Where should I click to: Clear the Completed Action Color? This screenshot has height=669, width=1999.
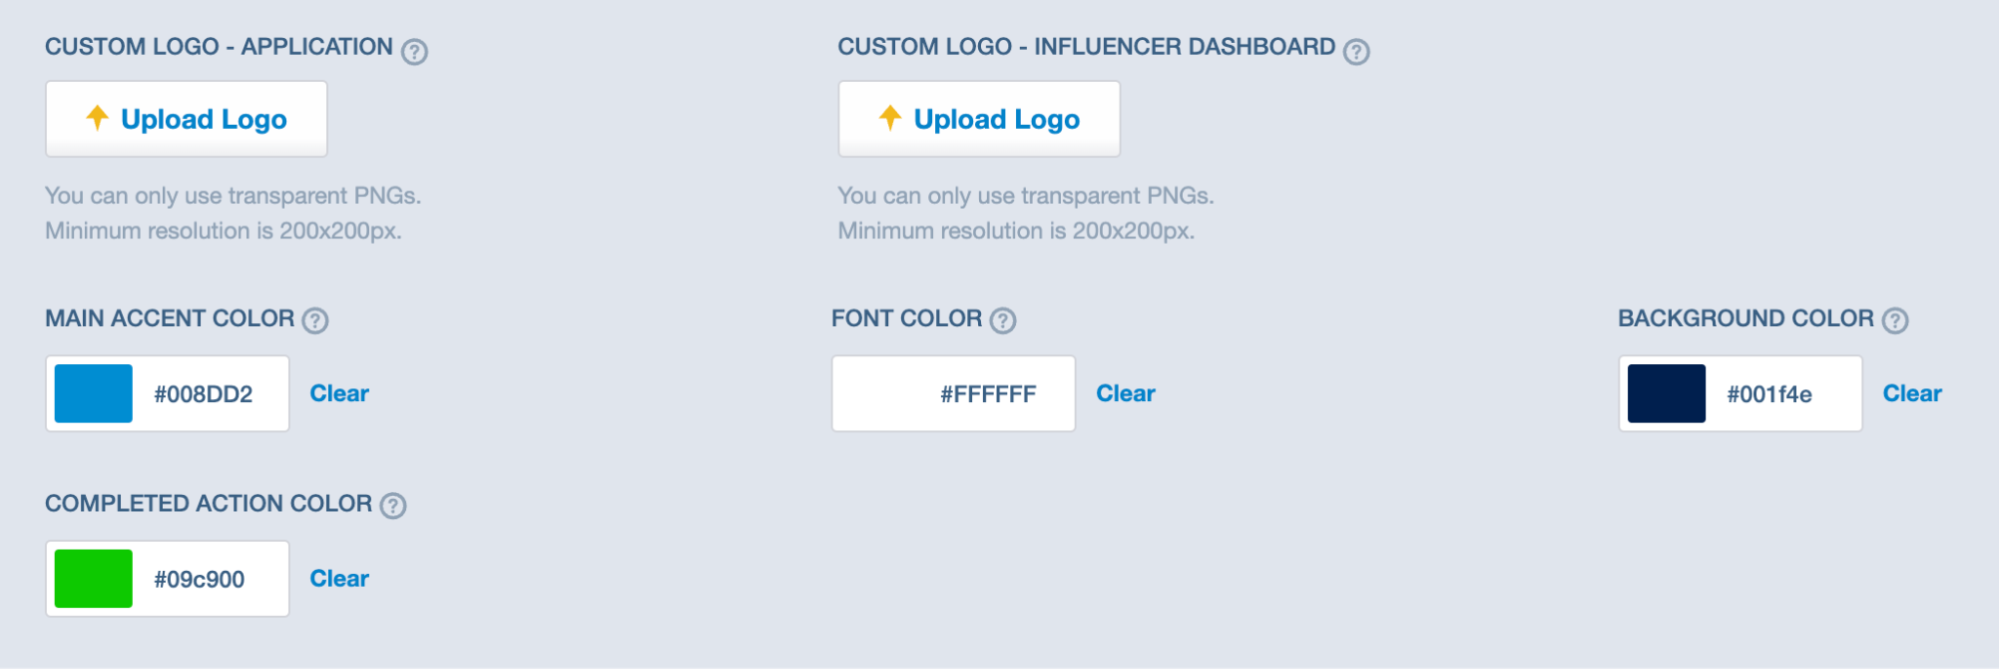coord(339,578)
